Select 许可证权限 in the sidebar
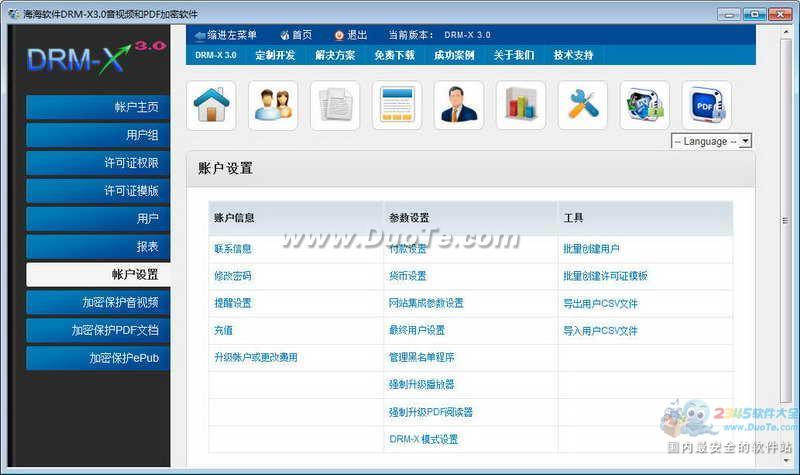The width and height of the screenshot is (800, 475). pyautogui.click(x=98, y=163)
